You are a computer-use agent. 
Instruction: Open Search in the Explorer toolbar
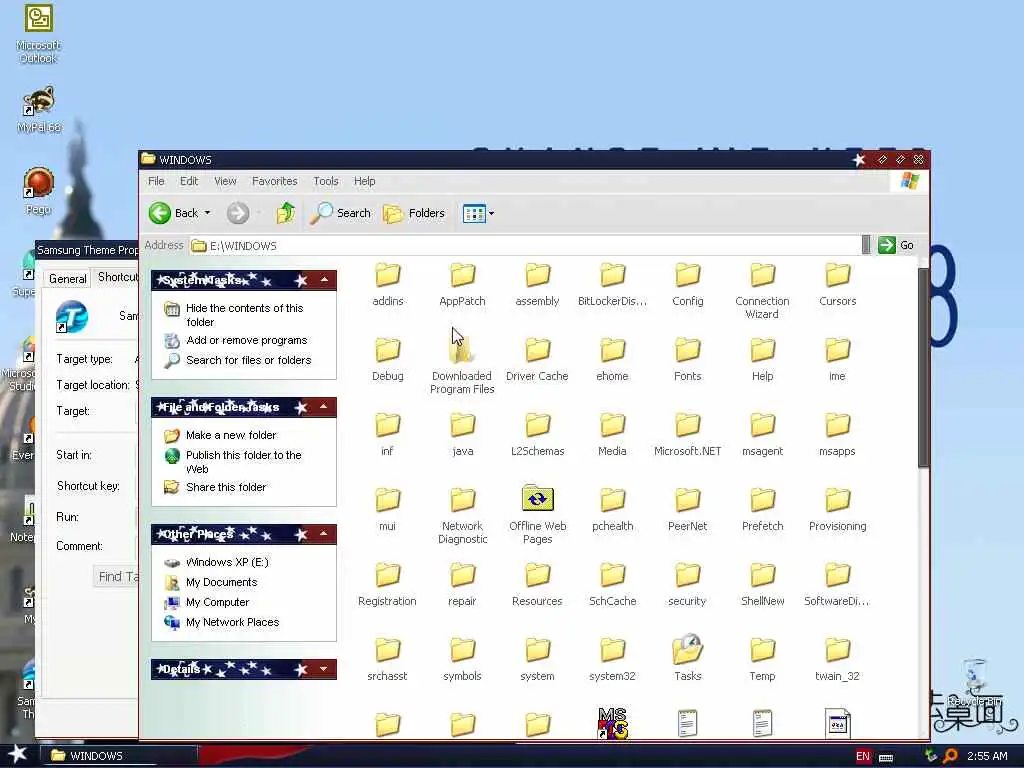[340, 213]
